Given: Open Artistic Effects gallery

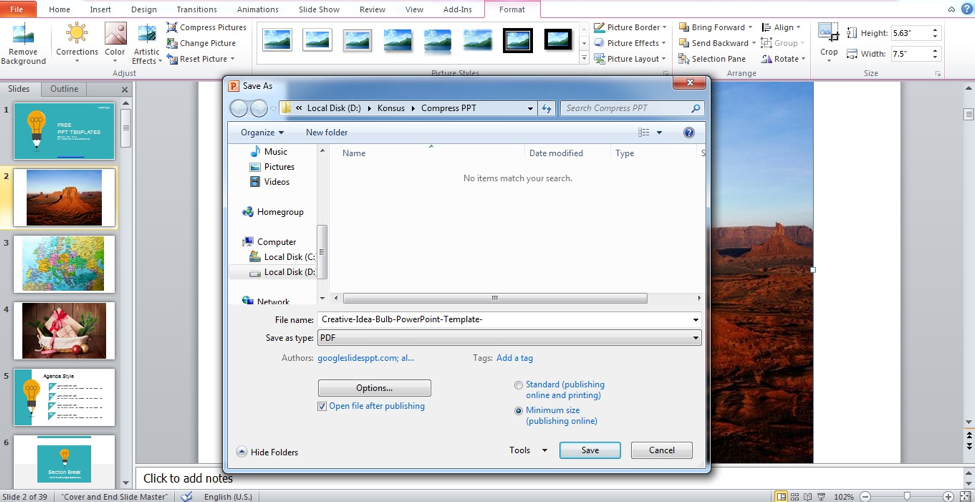Looking at the screenshot, I should click(147, 44).
